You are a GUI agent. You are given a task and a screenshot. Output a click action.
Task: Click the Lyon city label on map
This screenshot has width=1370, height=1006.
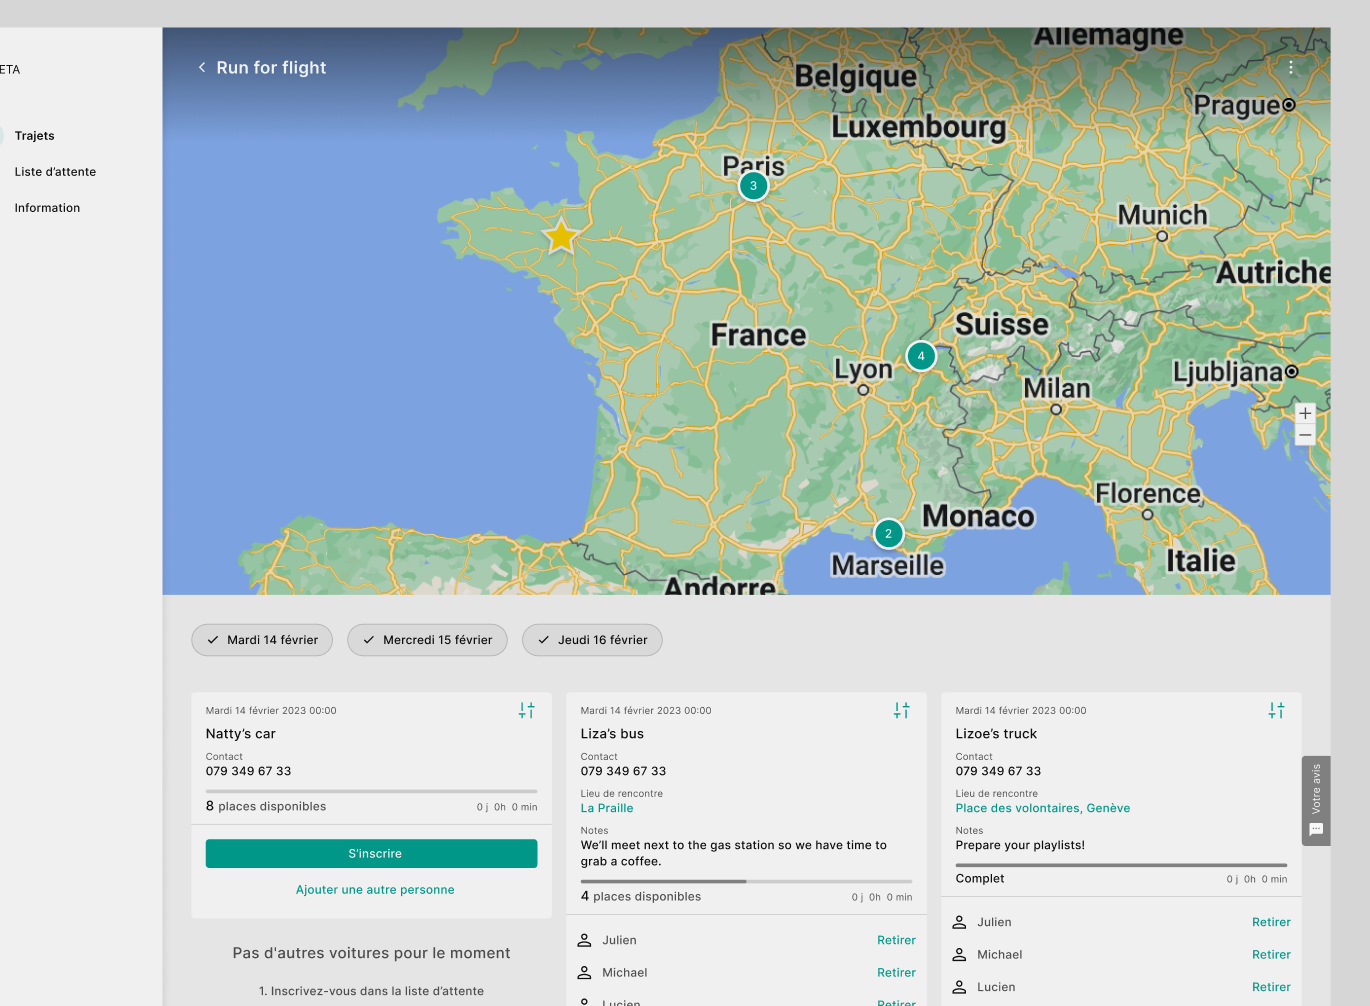click(x=863, y=369)
